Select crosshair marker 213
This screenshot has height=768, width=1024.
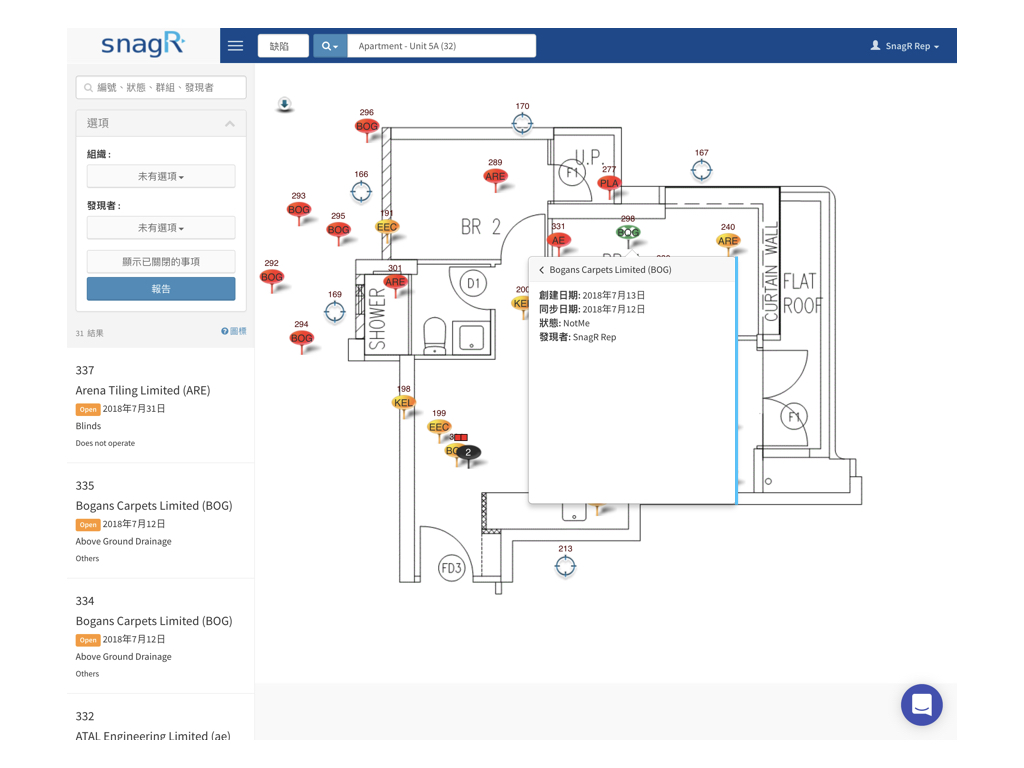click(x=566, y=566)
